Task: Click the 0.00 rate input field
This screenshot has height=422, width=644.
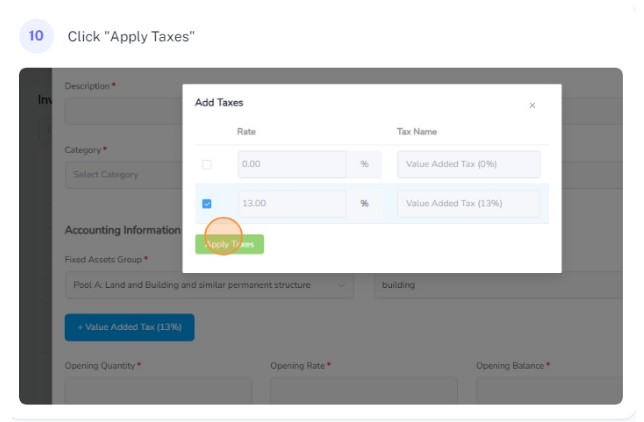Action: click(x=292, y=164)
